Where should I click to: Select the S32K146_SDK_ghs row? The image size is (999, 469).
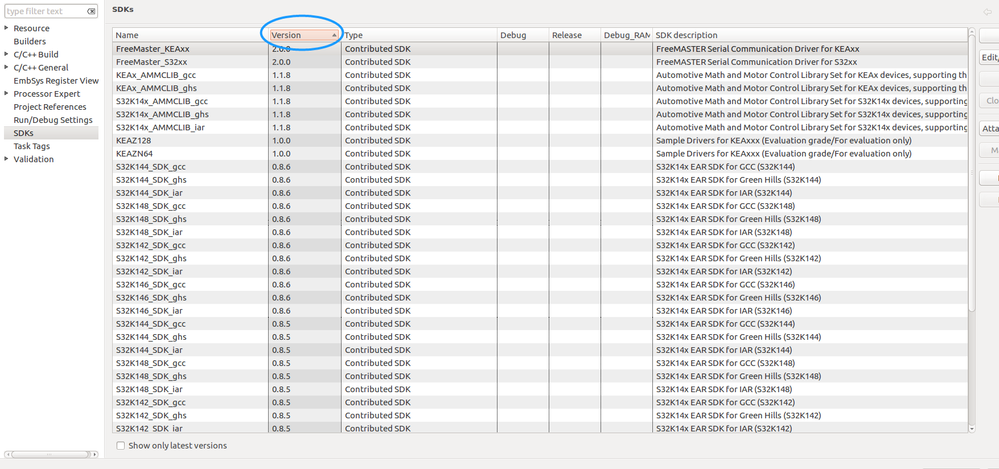pos(540,298)
